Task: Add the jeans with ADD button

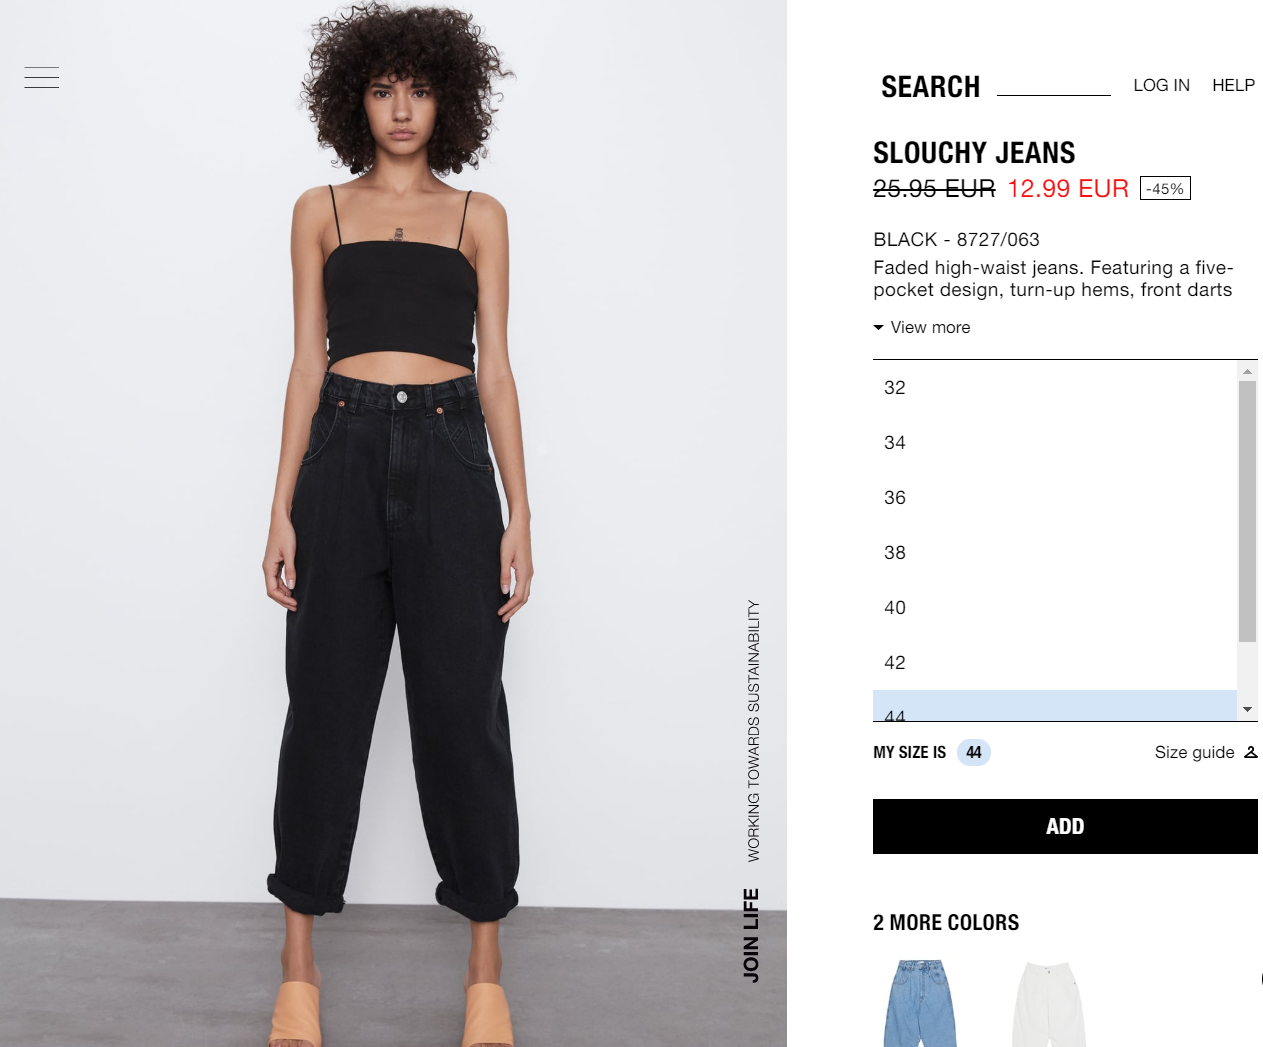Action: 1065,826
